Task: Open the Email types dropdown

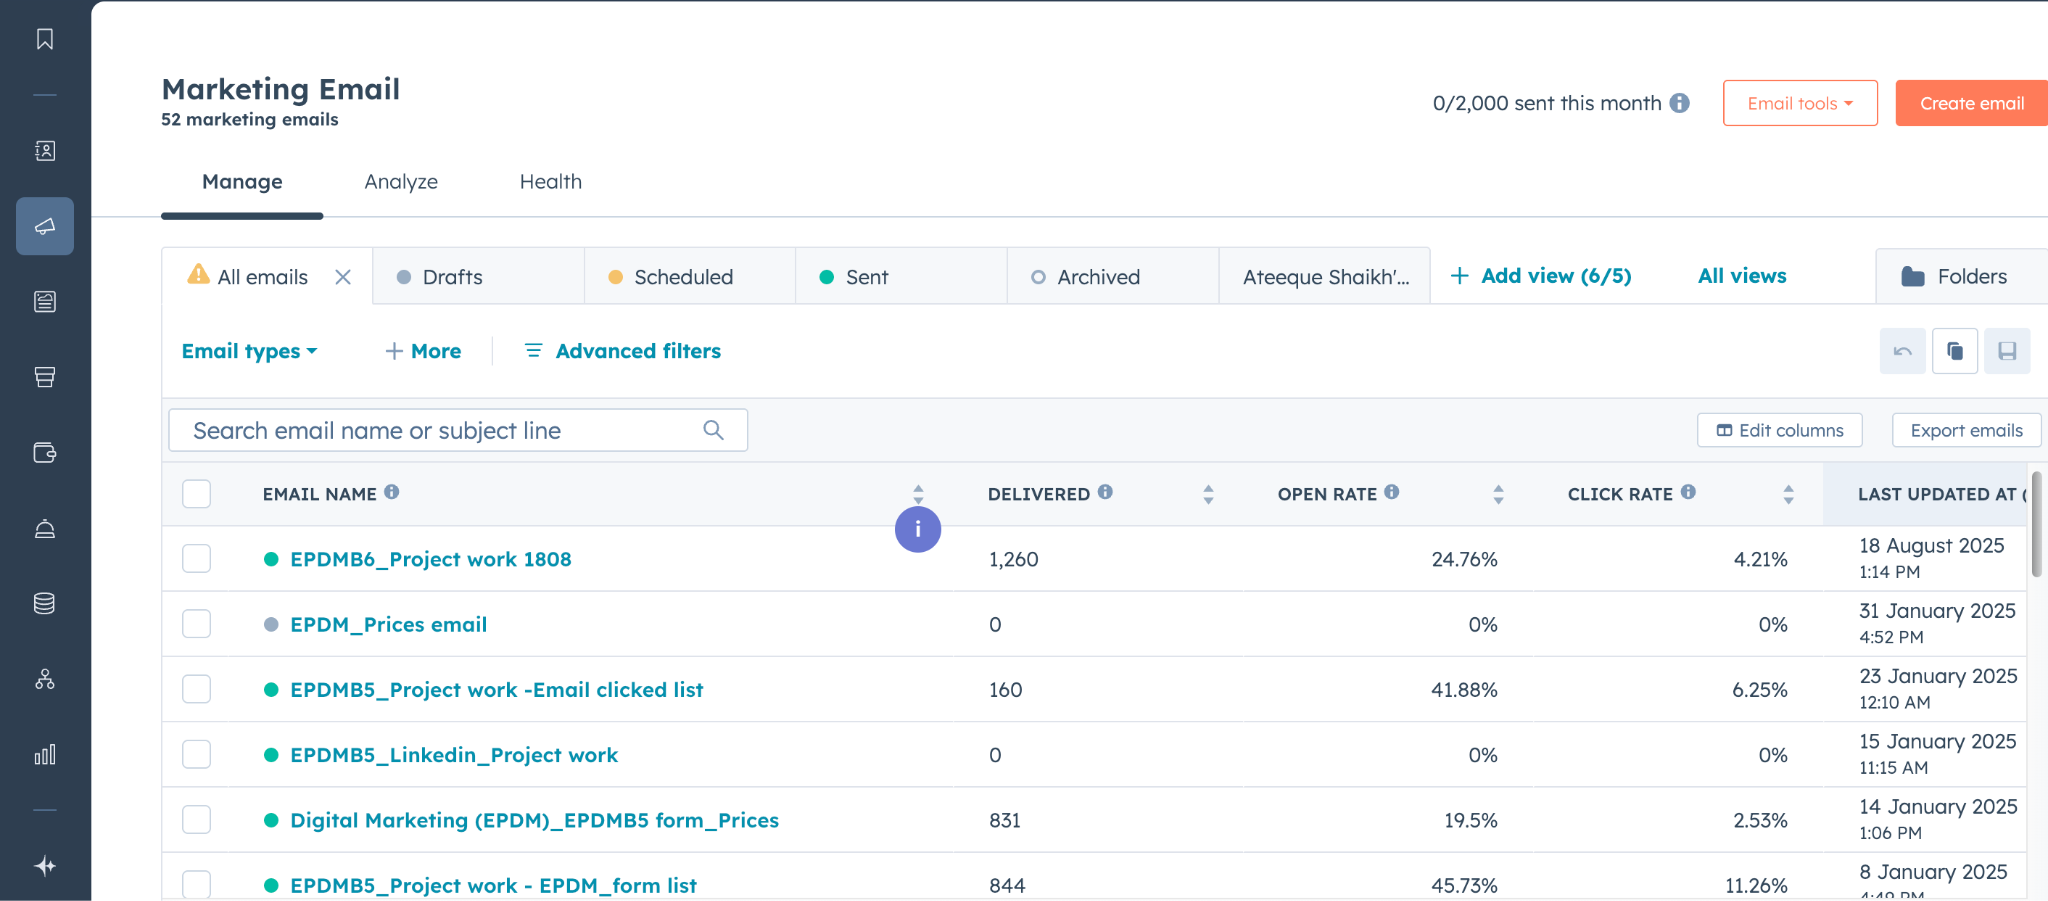Action: 249,351
